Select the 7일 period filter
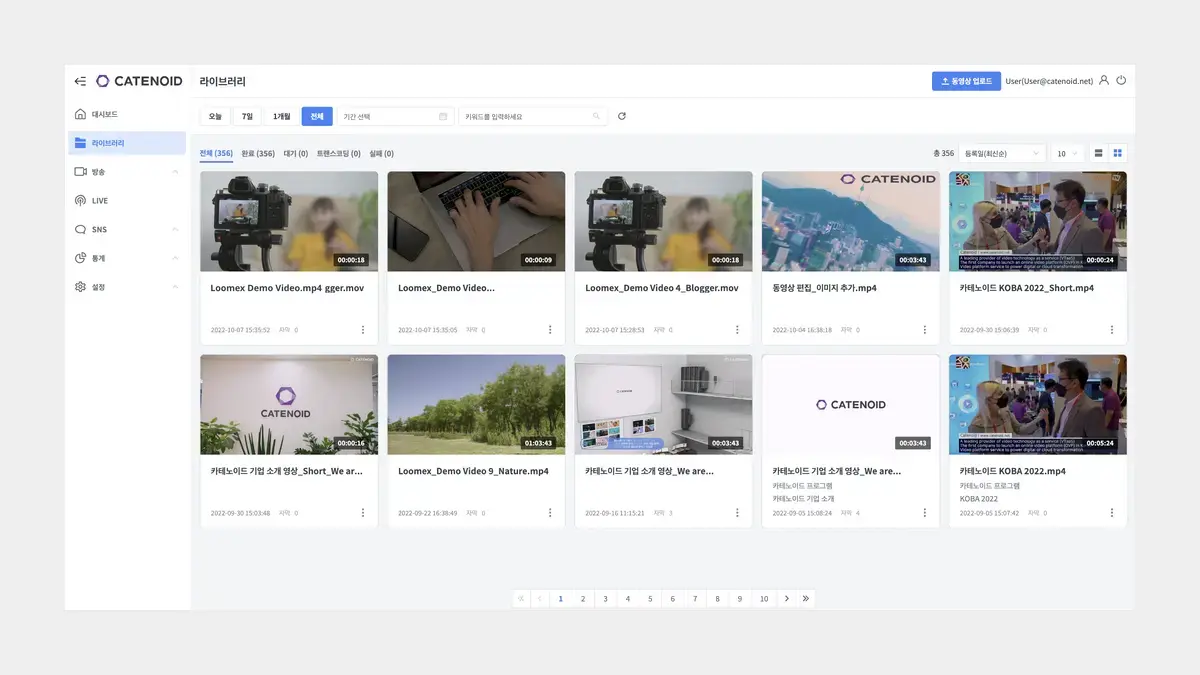Image resolution: width=1200 pixels, height=675 pixels. point(247,116)
